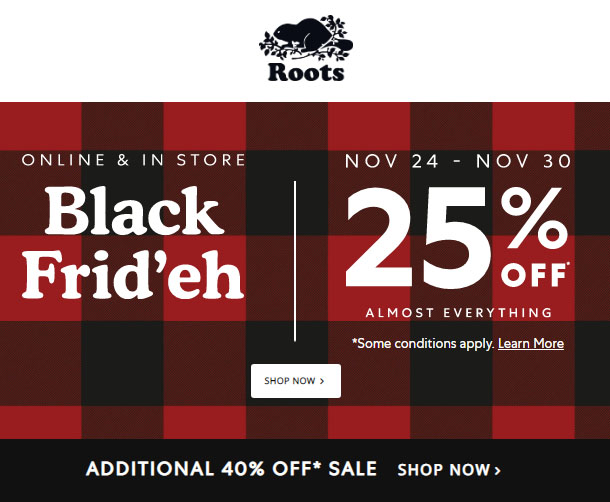Click chevron arrow inside white Shop Now button
This screenshot has height=502, width=610.
point(322,381)
